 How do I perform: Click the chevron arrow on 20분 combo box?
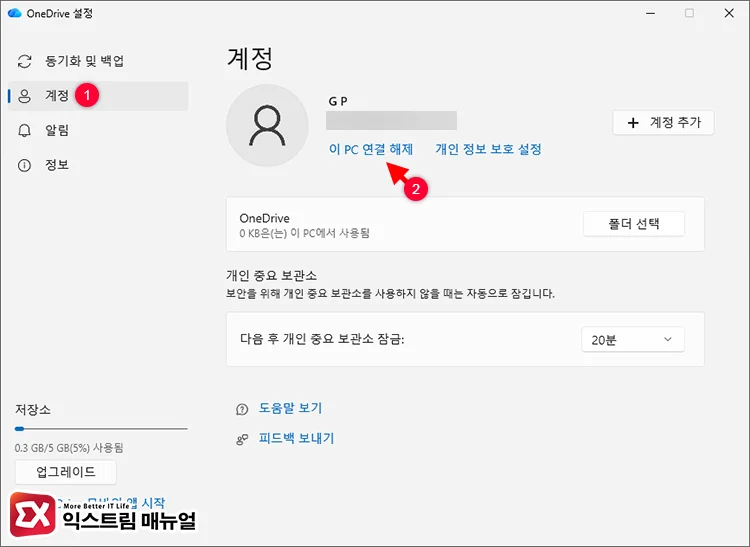point(668,340)
